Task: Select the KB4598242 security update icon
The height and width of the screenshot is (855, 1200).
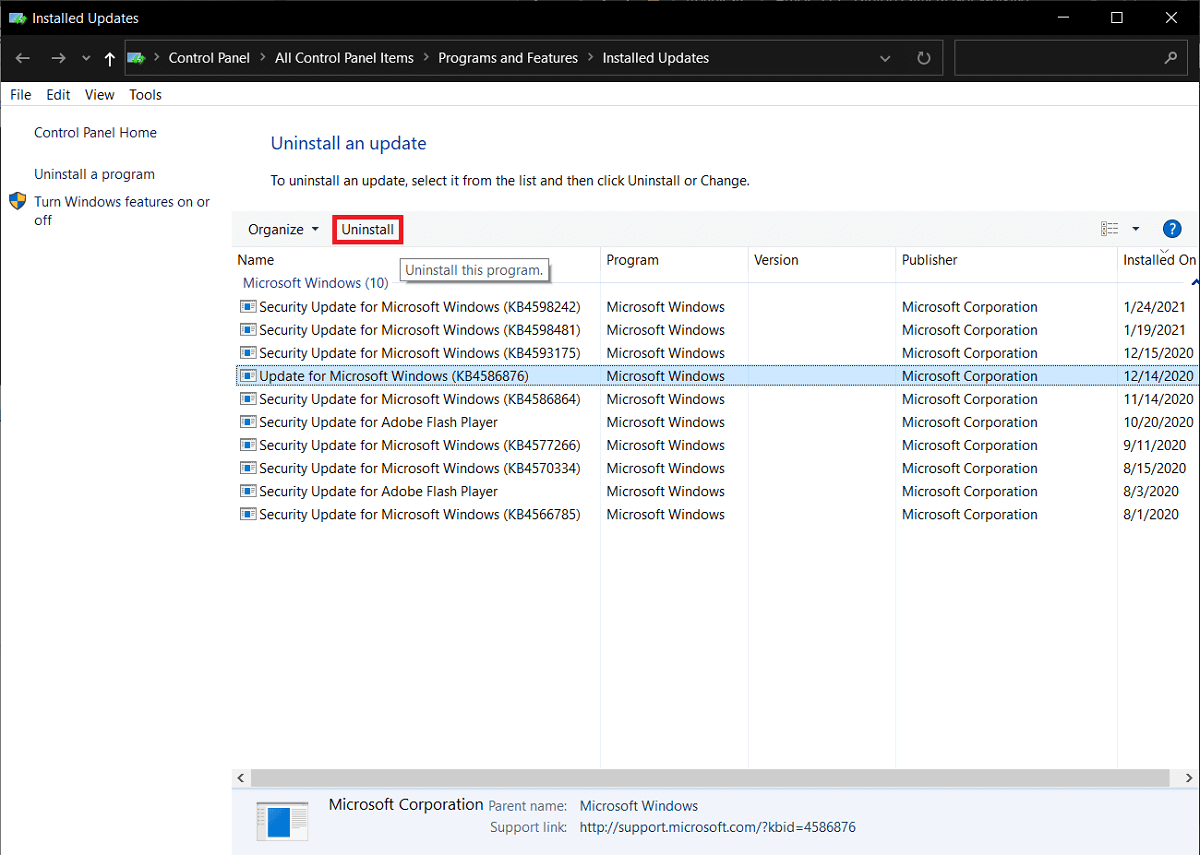Action: 248,306
